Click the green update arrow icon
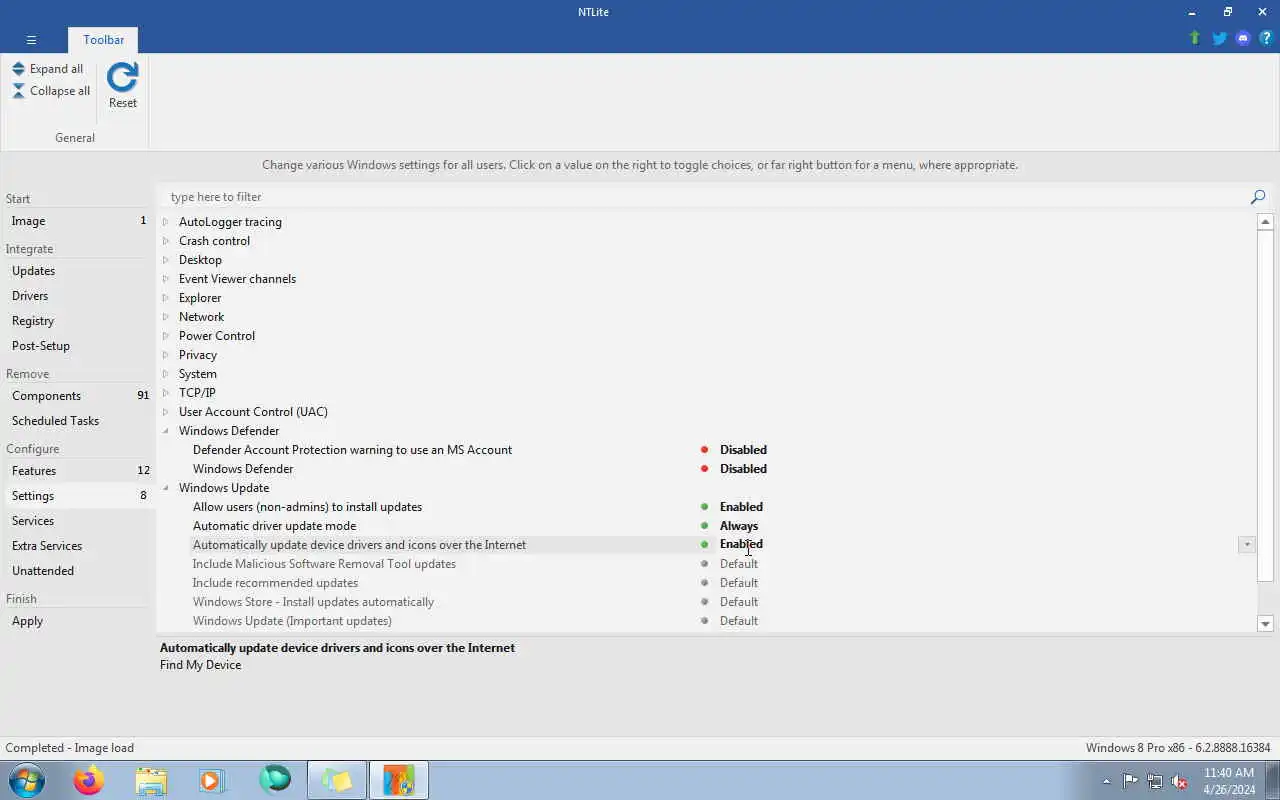 click(1194, 38)
